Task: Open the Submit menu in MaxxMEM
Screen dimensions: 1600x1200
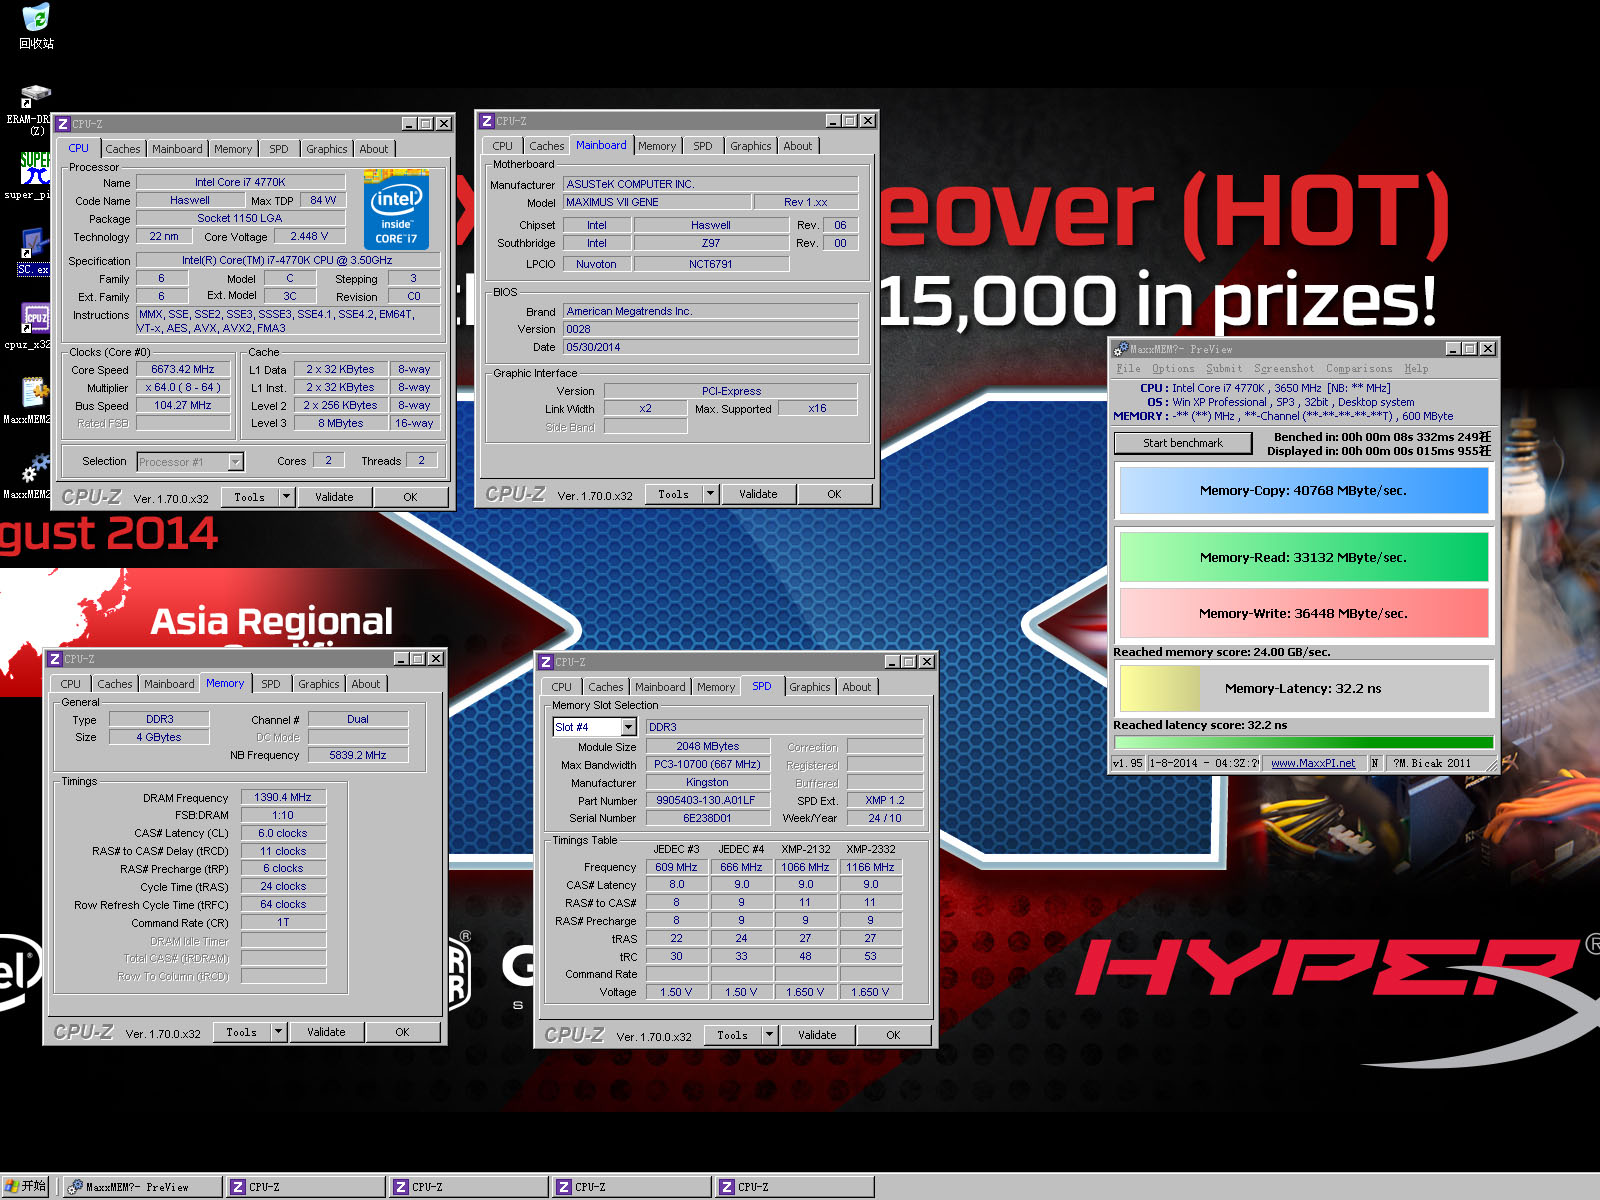Action: 1224,369
